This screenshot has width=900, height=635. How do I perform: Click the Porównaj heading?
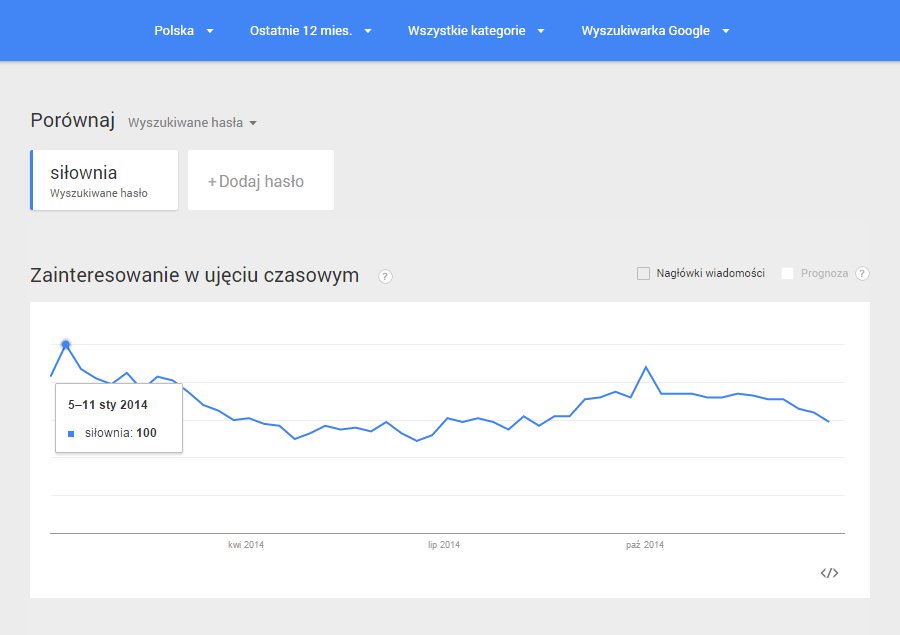click(73, 121)
